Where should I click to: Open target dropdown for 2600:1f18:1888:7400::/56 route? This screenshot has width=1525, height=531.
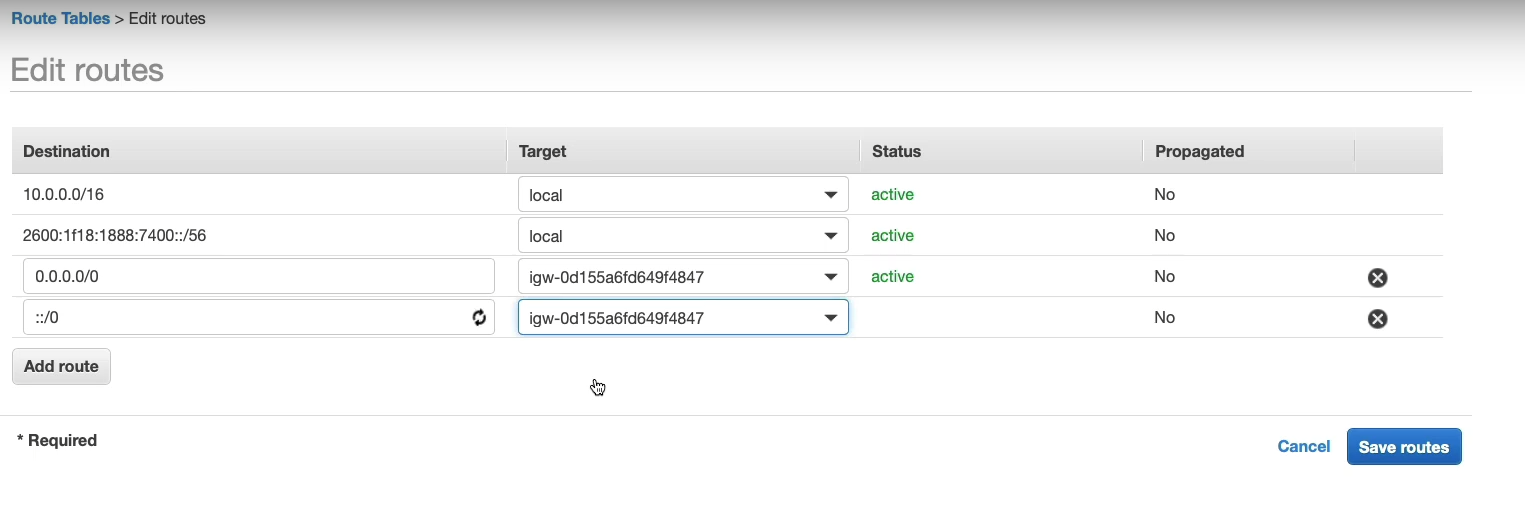coord(683,236)
